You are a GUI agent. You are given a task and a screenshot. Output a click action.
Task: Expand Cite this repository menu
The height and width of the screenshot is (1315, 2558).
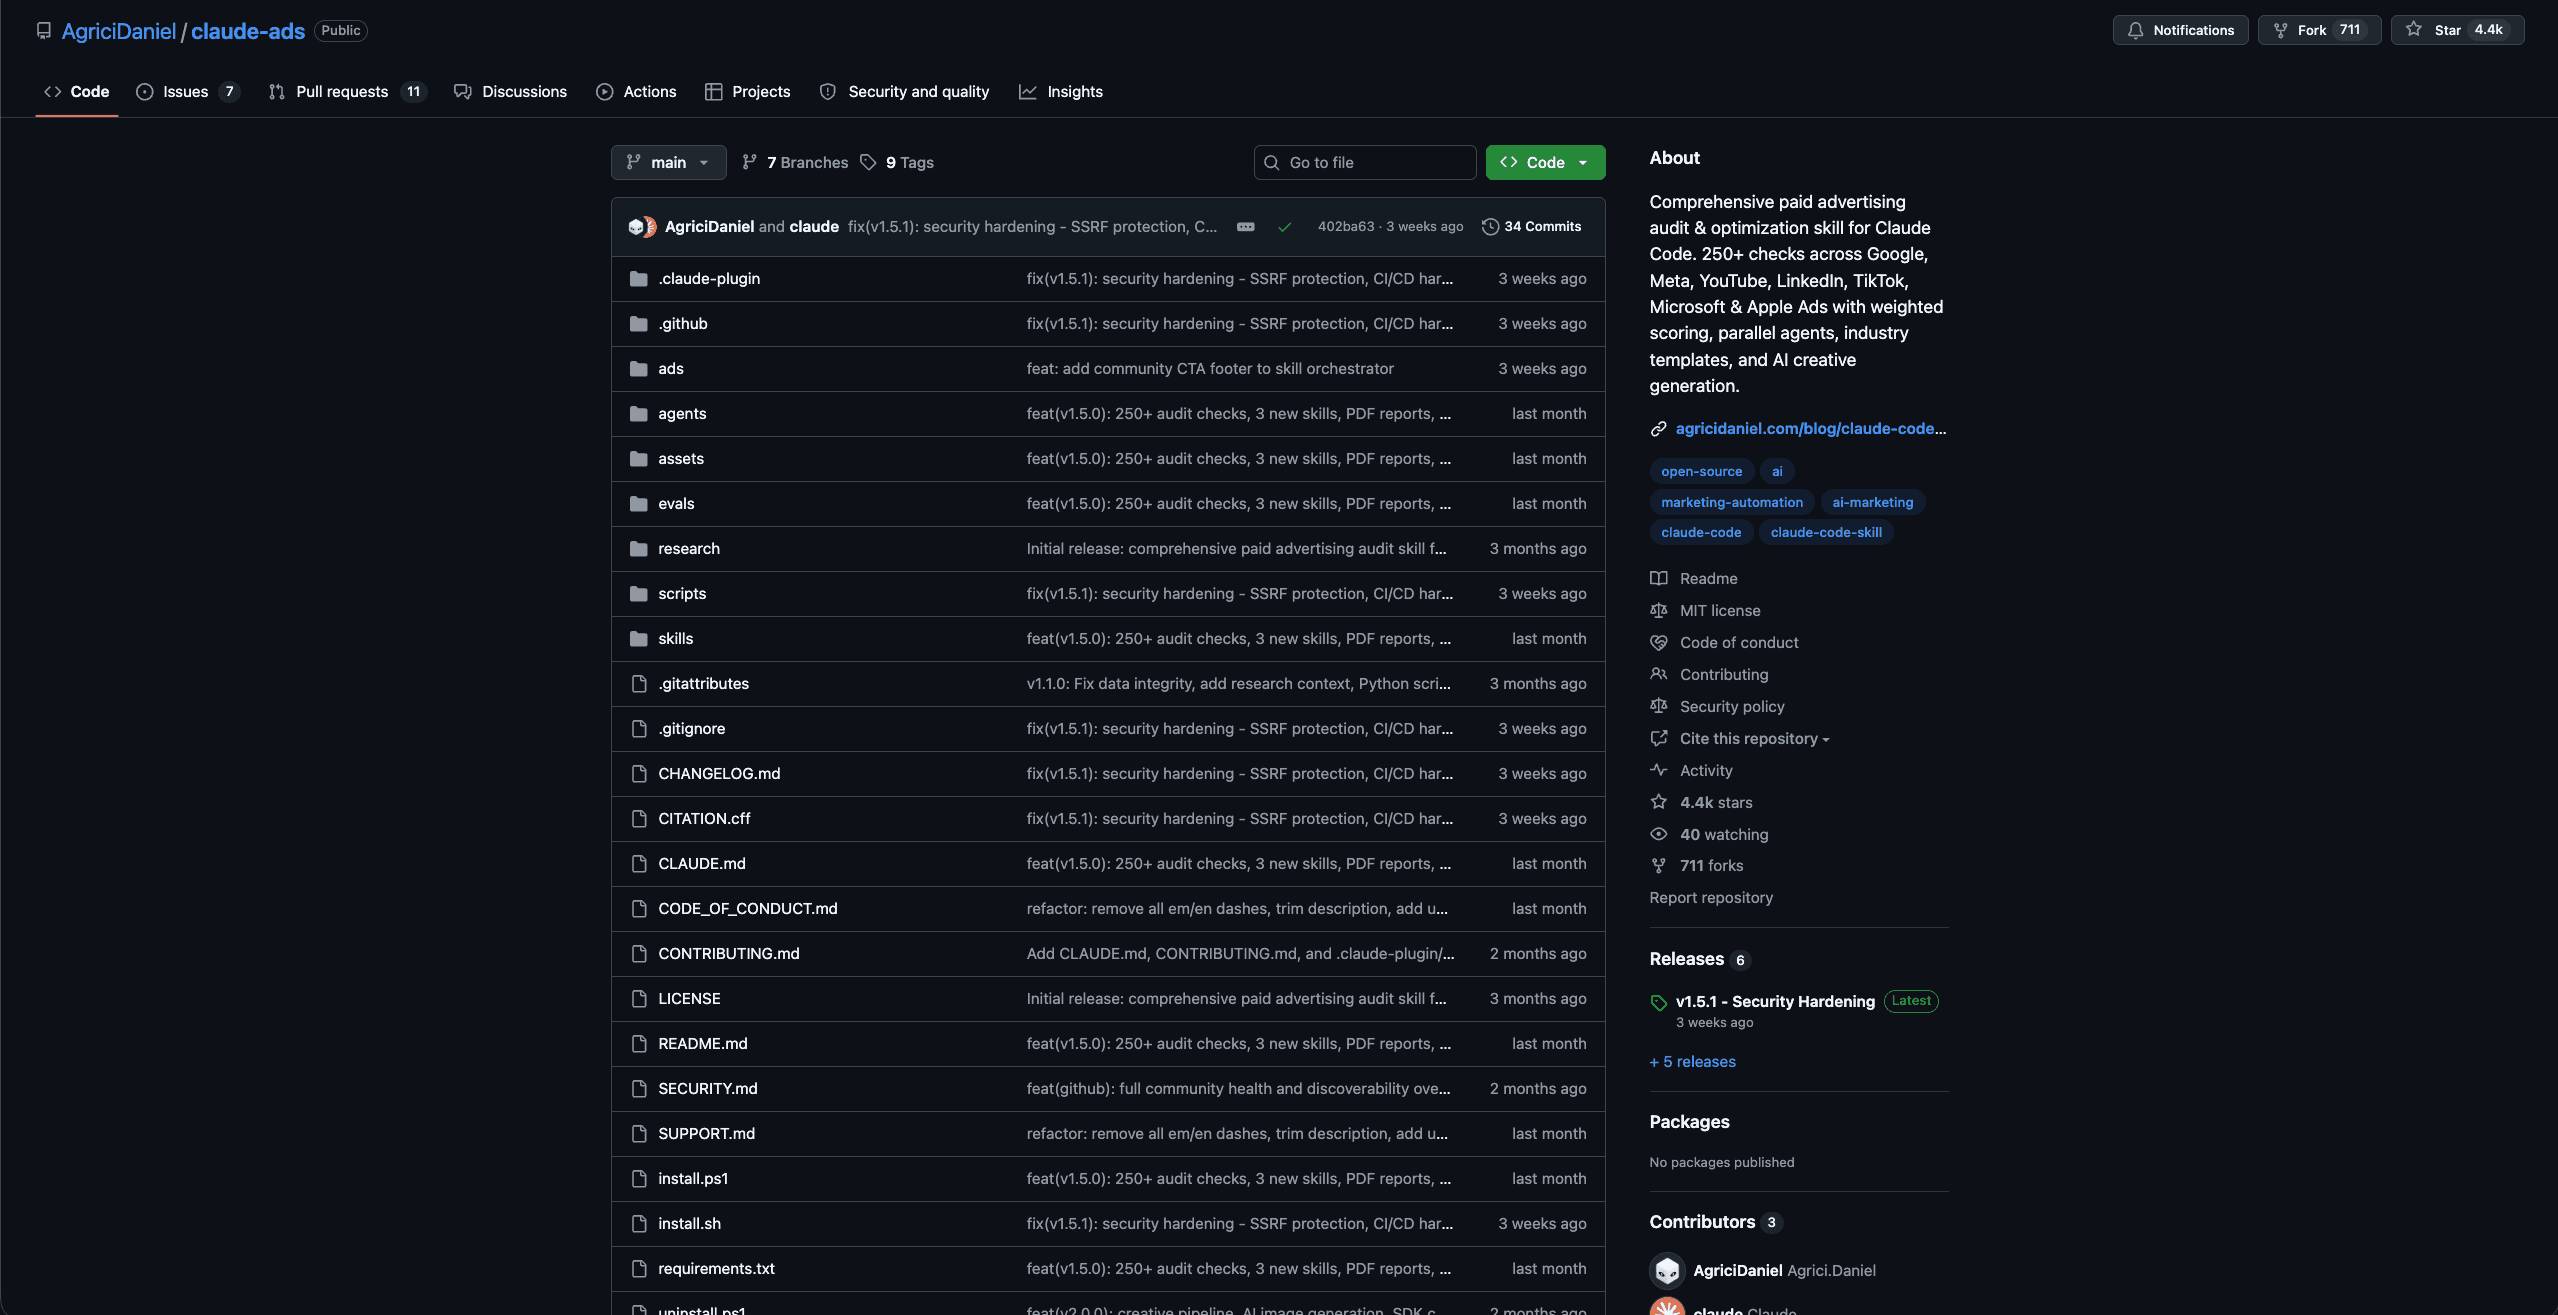(1754, 738)
